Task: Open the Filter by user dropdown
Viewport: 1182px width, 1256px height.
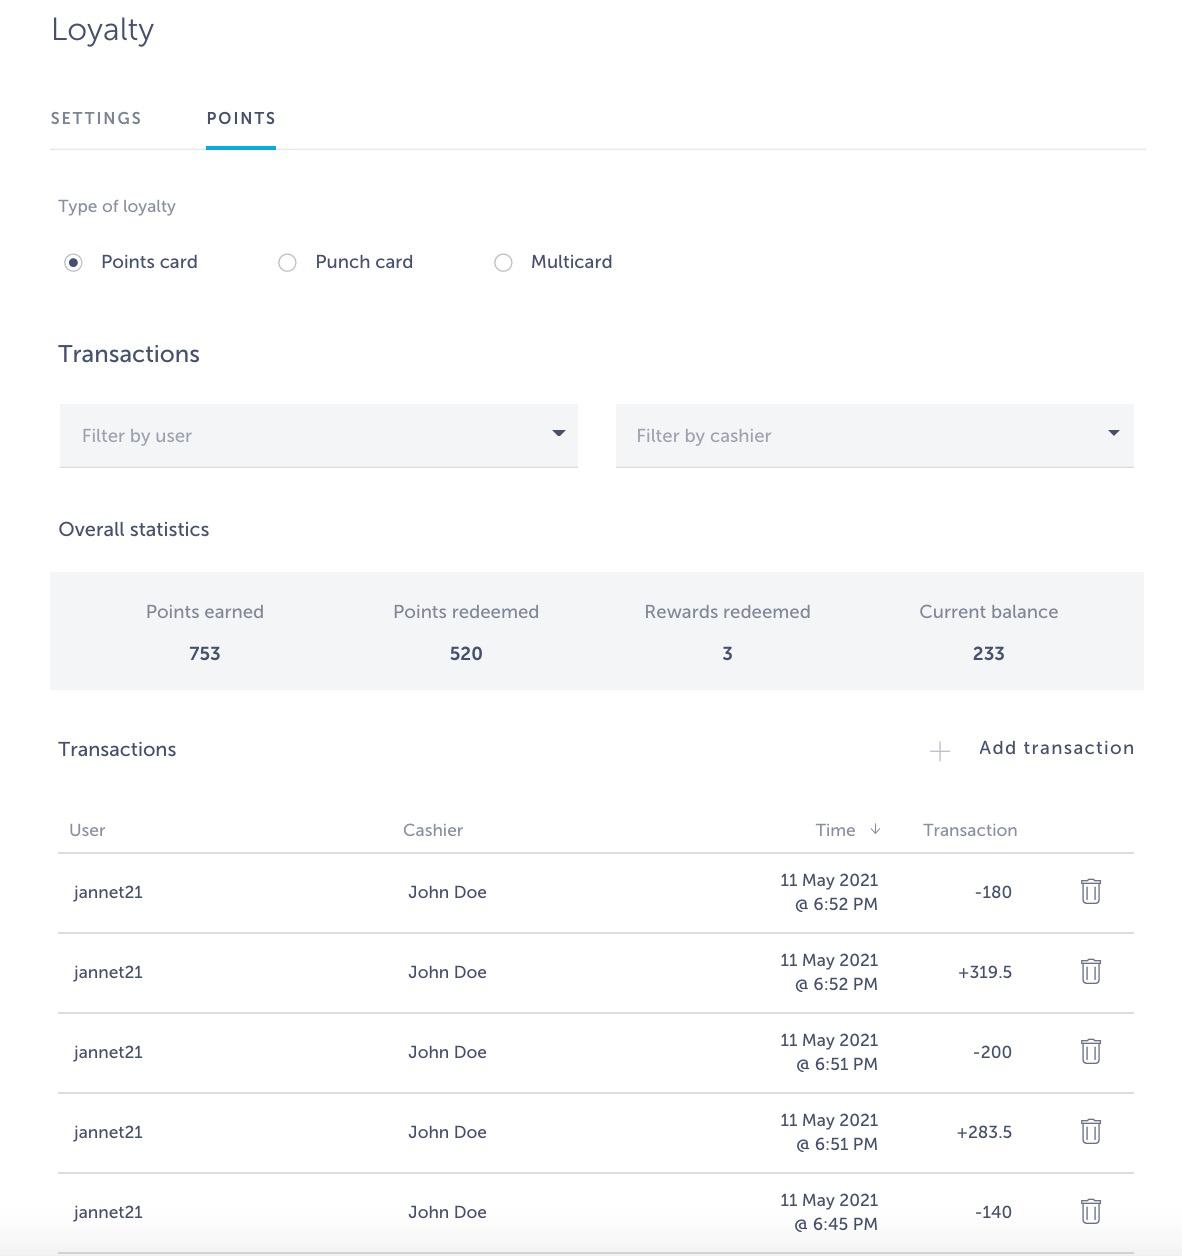Action: (x=318, y=435)
